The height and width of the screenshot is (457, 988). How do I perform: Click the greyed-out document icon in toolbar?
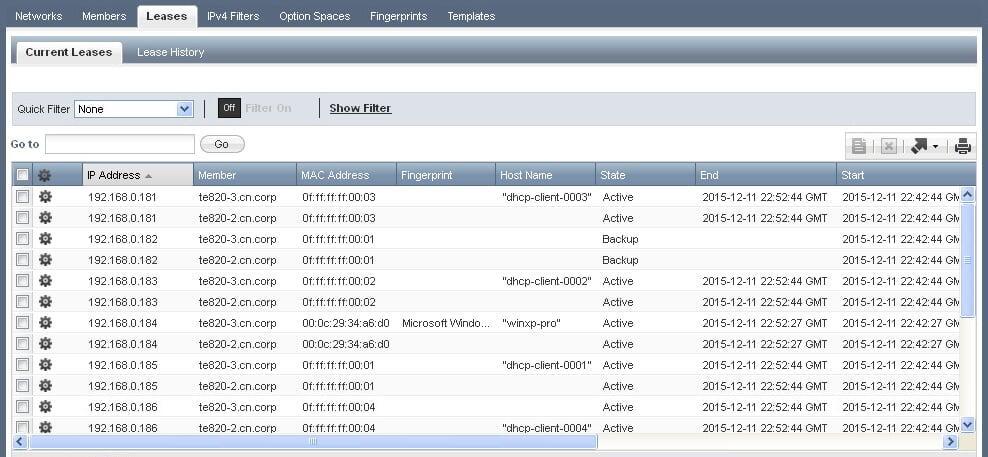[x=859, y=146]
